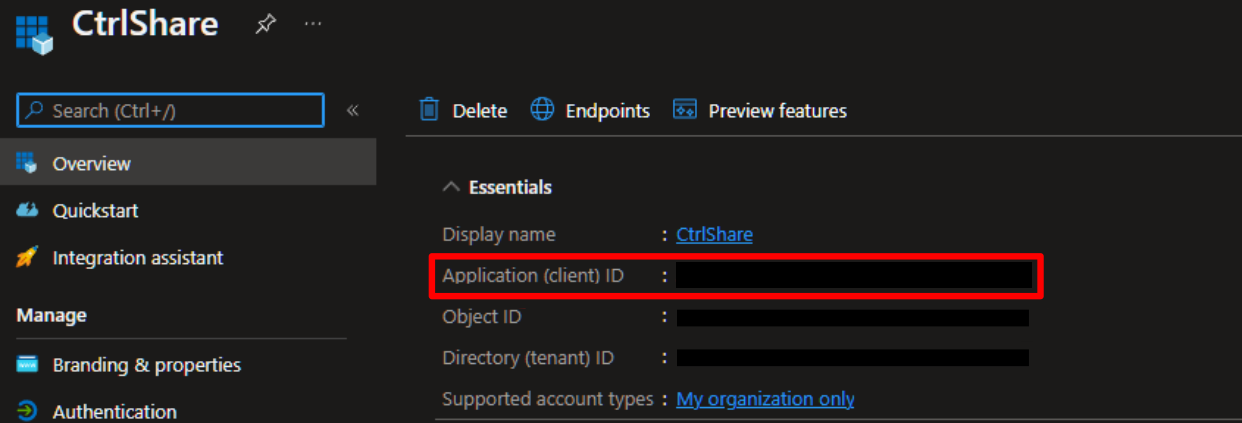Click the Branding & properties icon
The width and height of the screenshot is (1242, 423).
(27, 364)
